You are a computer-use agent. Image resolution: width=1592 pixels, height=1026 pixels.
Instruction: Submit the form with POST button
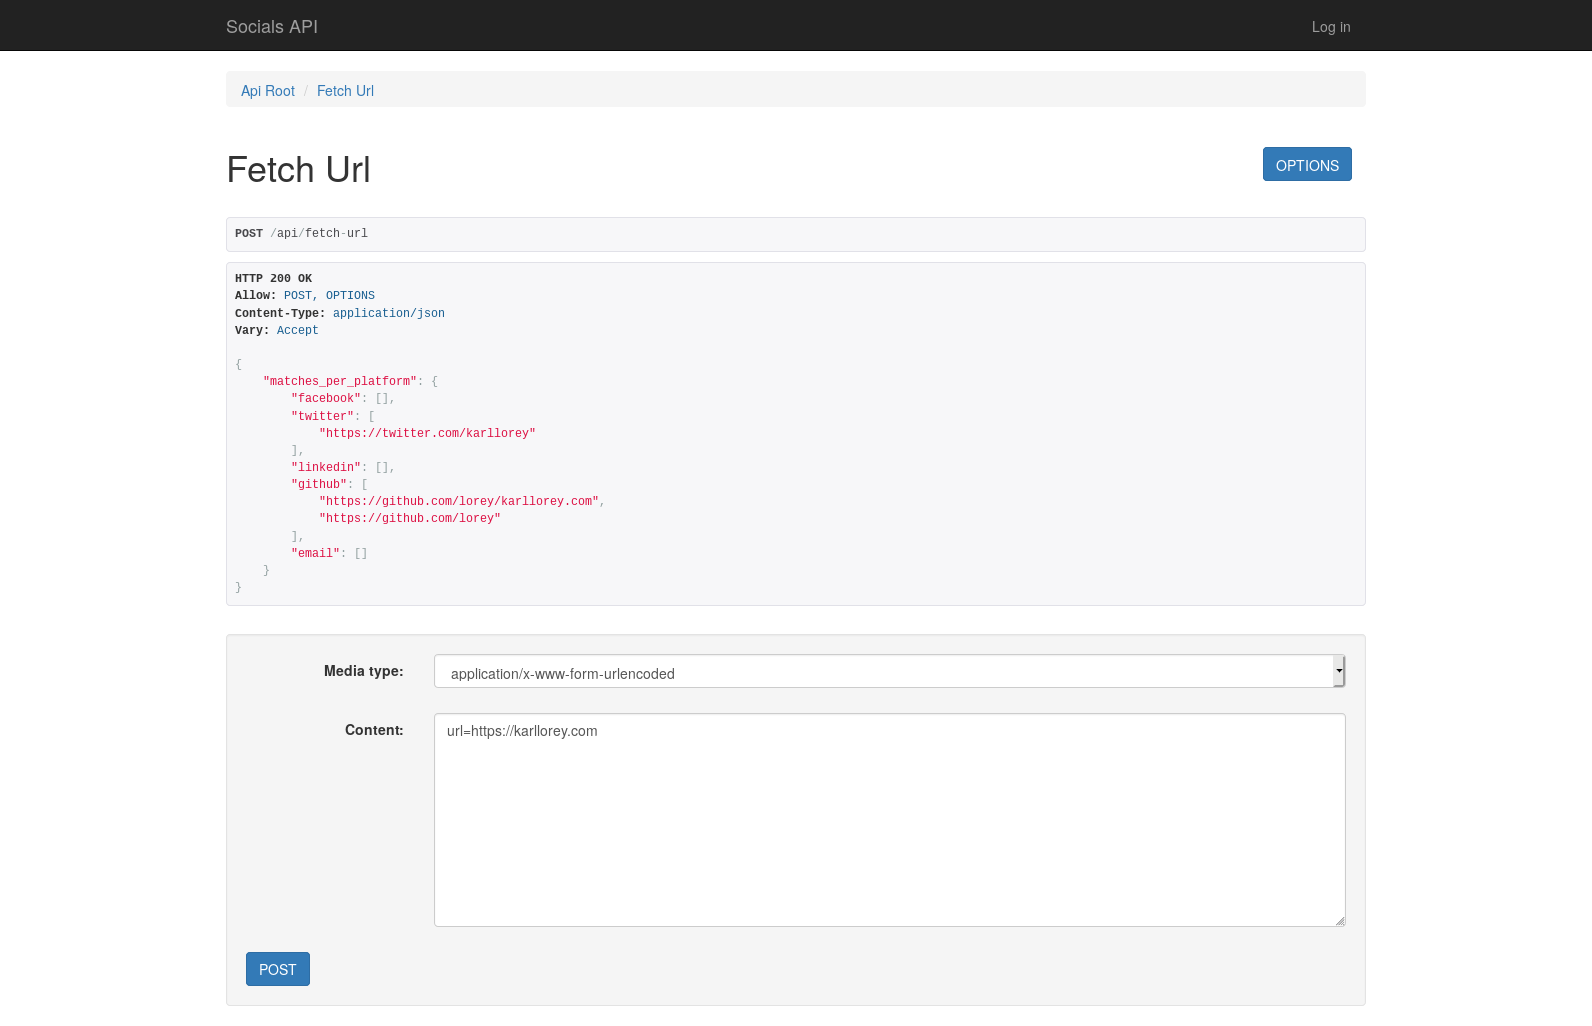[x=278, y=969]
